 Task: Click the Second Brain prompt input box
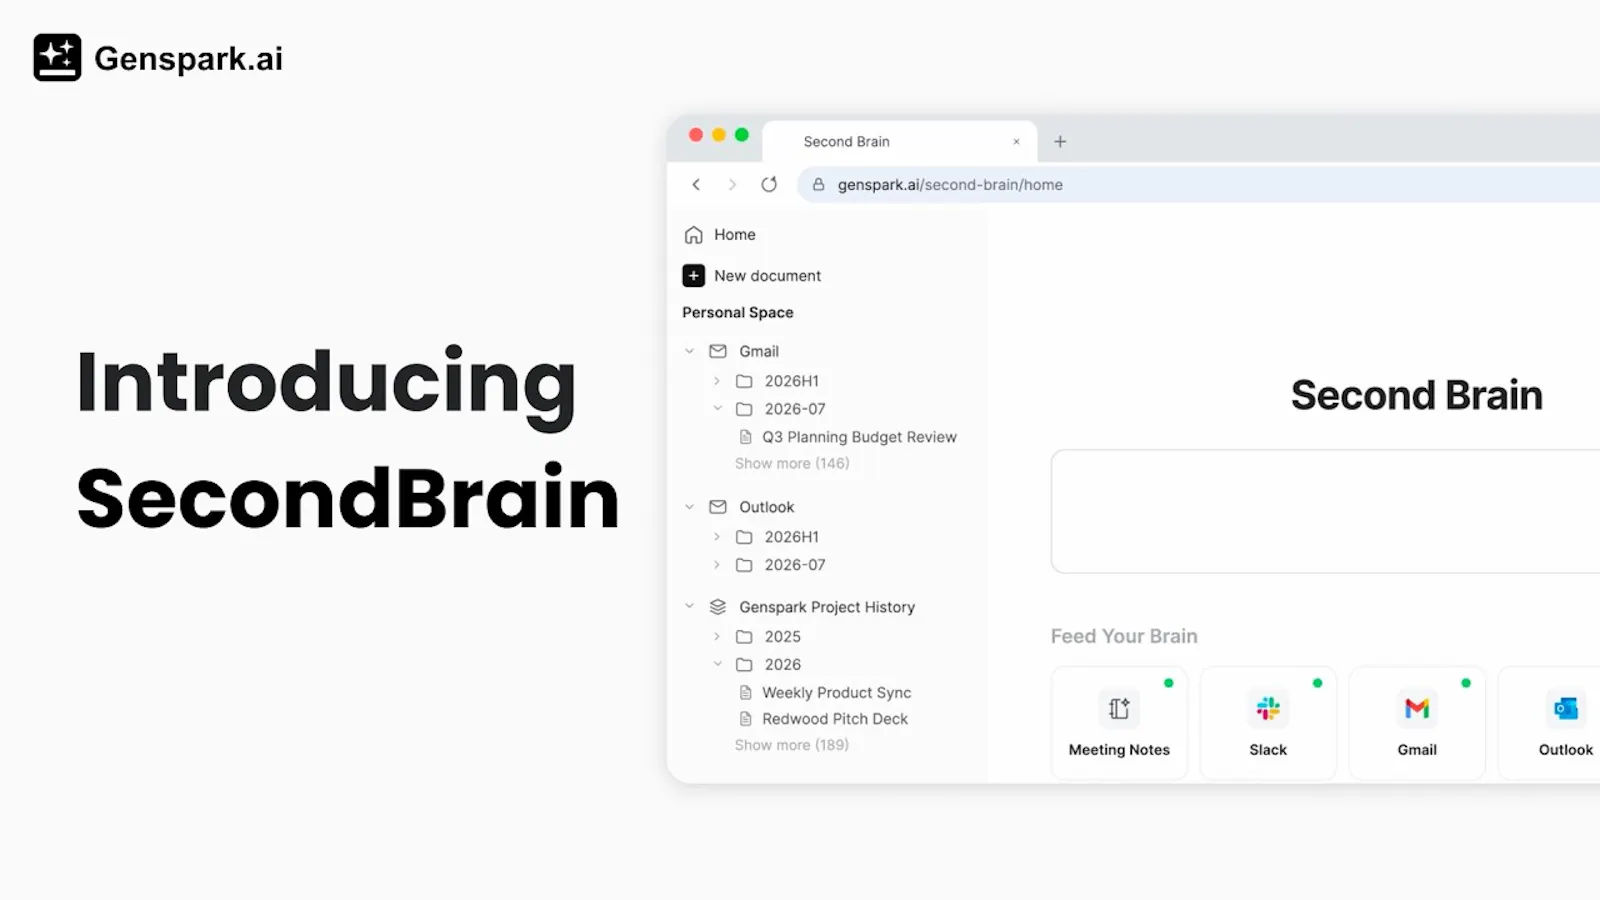coord(1325,511)
